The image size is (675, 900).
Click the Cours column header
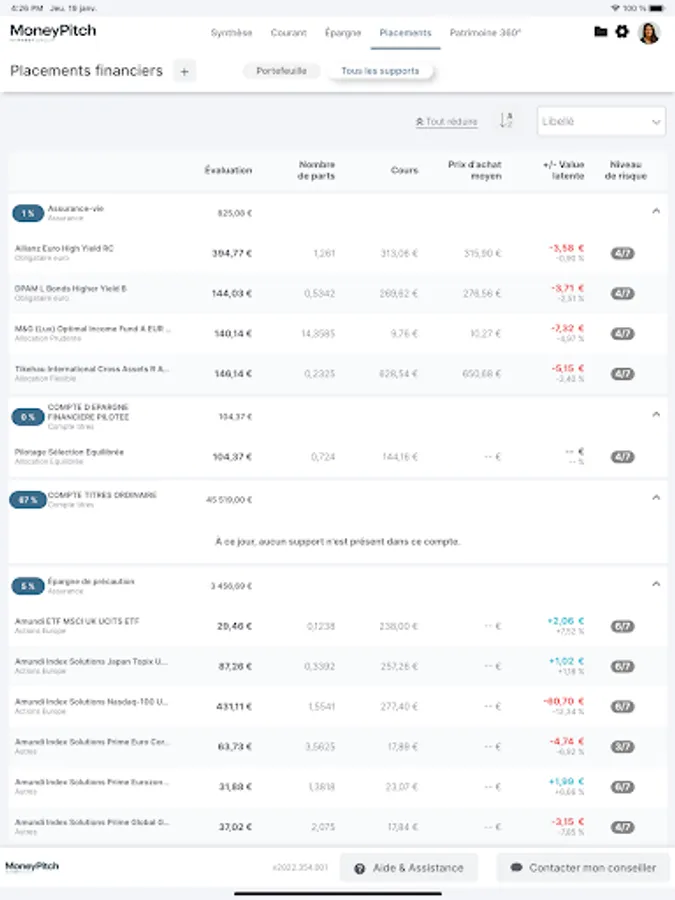[x=405, y=170]
